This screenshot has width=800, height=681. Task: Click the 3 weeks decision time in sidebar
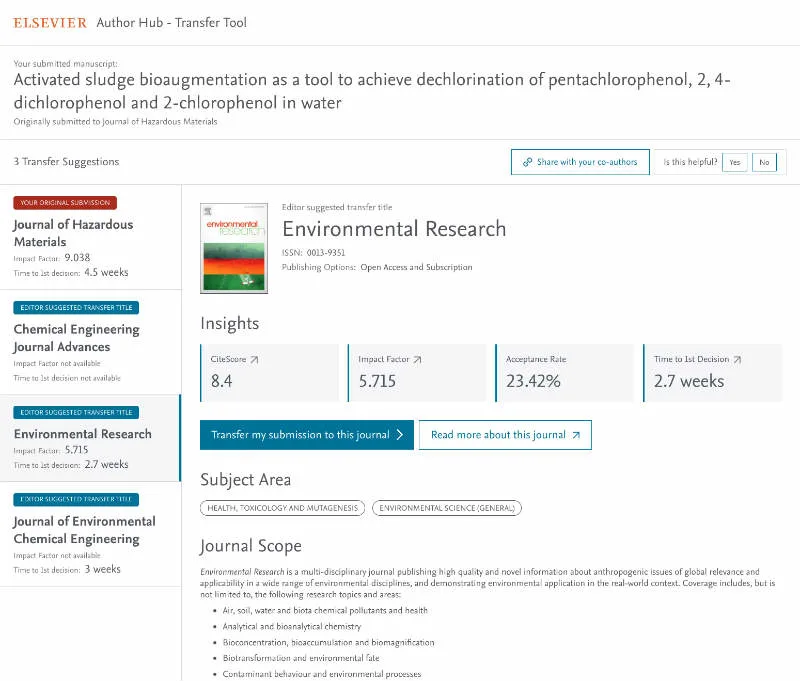pos(103,569)
